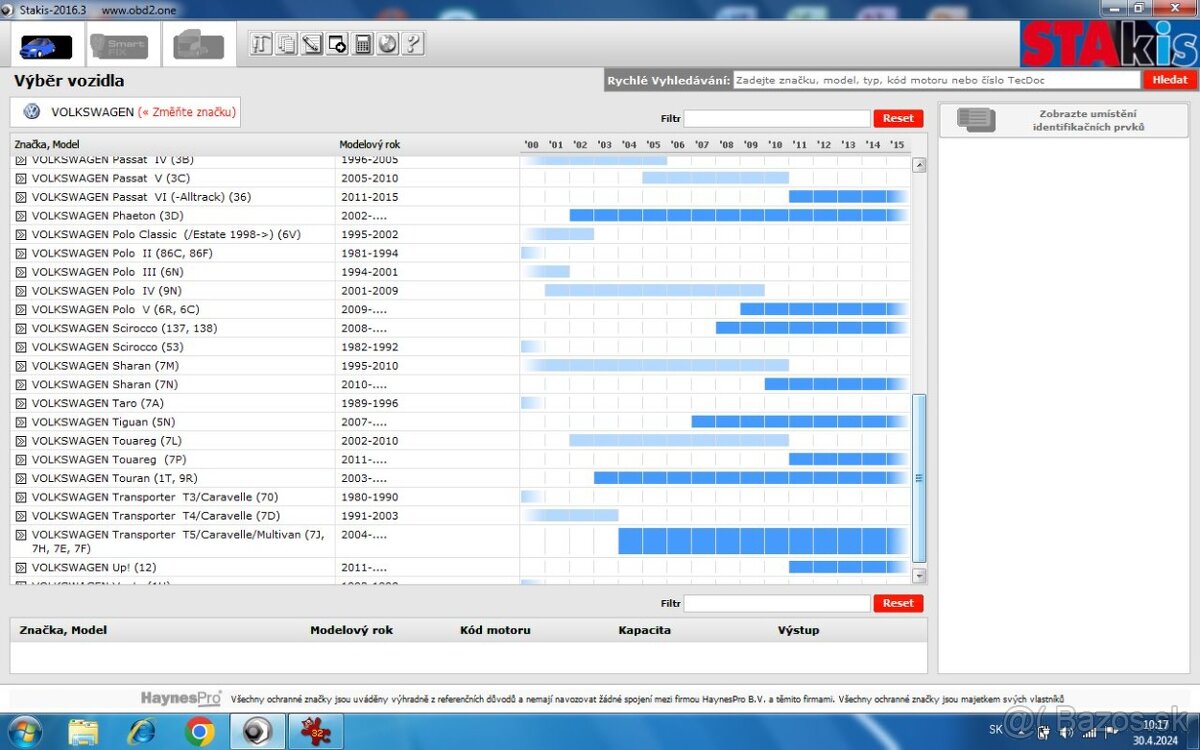Click the pencil edit toolbar icon
Screen dimensions: 1200x750
[312, 44]
